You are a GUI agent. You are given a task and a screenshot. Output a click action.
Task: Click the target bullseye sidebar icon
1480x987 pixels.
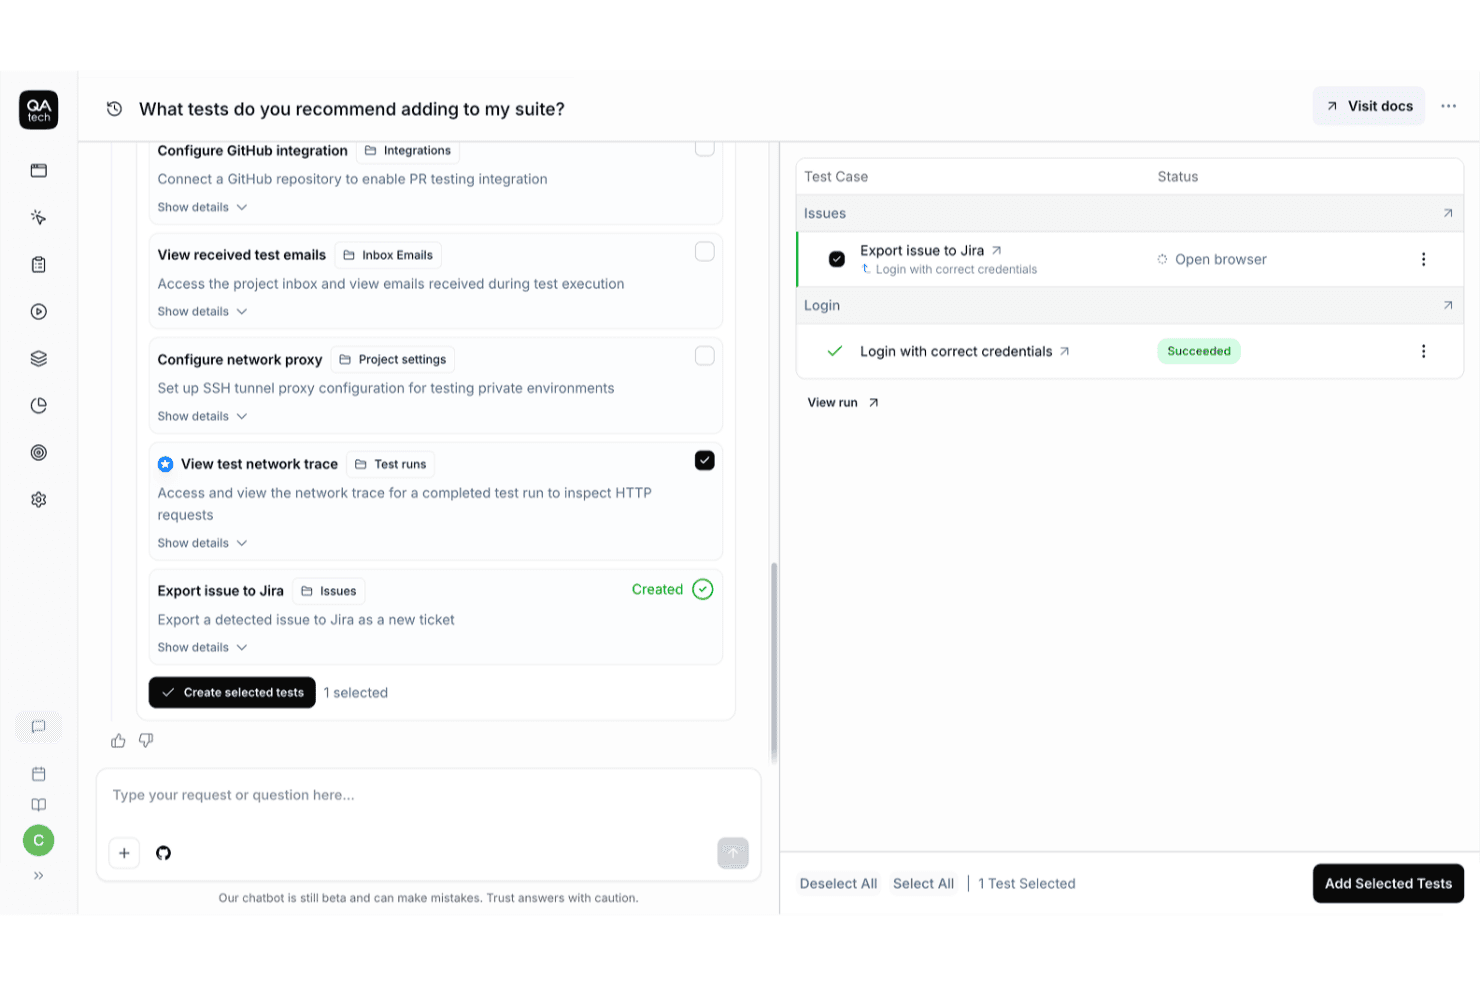tap(39, 453)
